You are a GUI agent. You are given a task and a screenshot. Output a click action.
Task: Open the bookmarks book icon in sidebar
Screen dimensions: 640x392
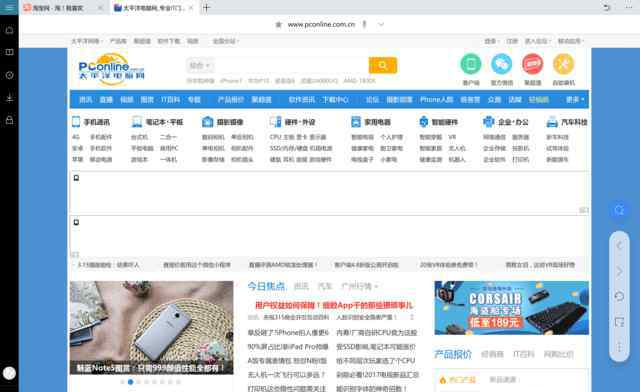(9, 52)
